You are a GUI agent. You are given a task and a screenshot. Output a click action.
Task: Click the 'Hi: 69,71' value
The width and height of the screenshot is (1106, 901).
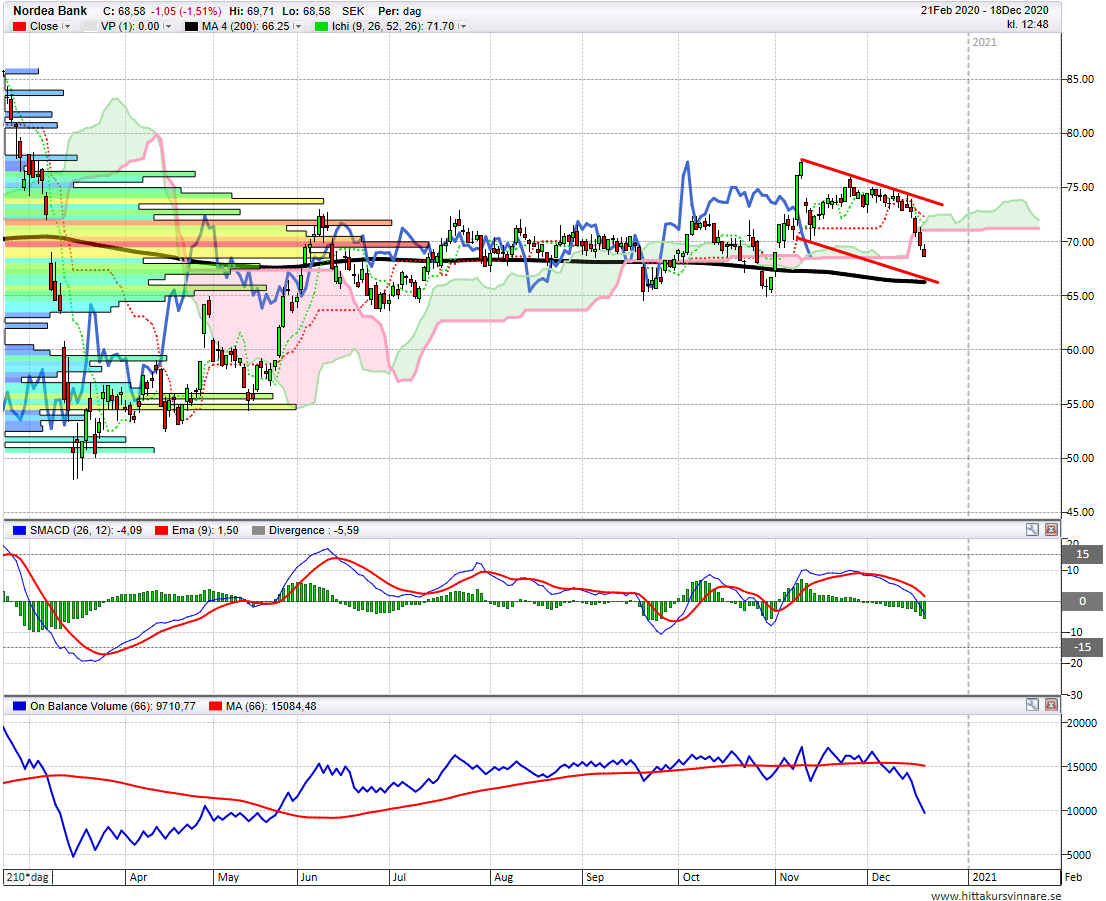(x=252, y=11)
